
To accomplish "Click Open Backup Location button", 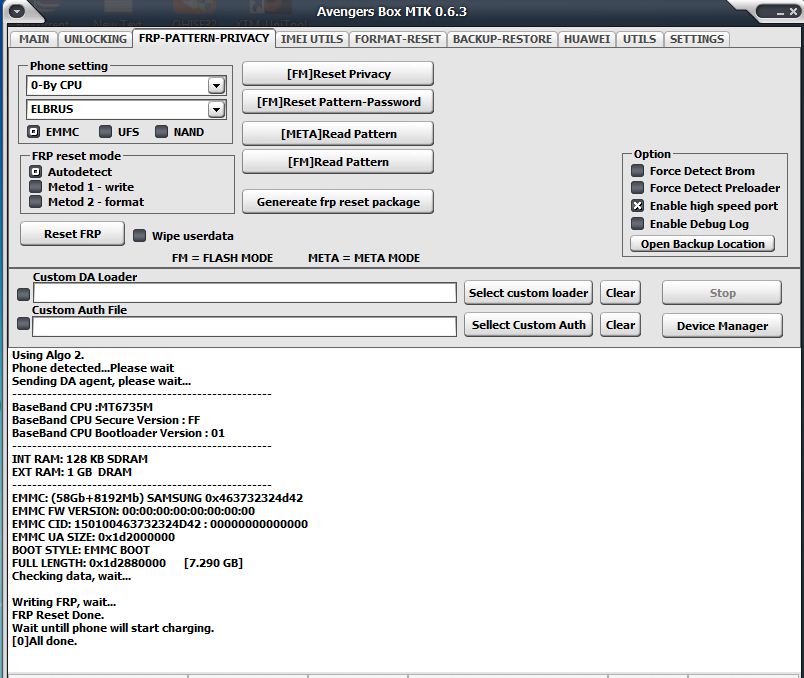I will (x=702, y=244).
